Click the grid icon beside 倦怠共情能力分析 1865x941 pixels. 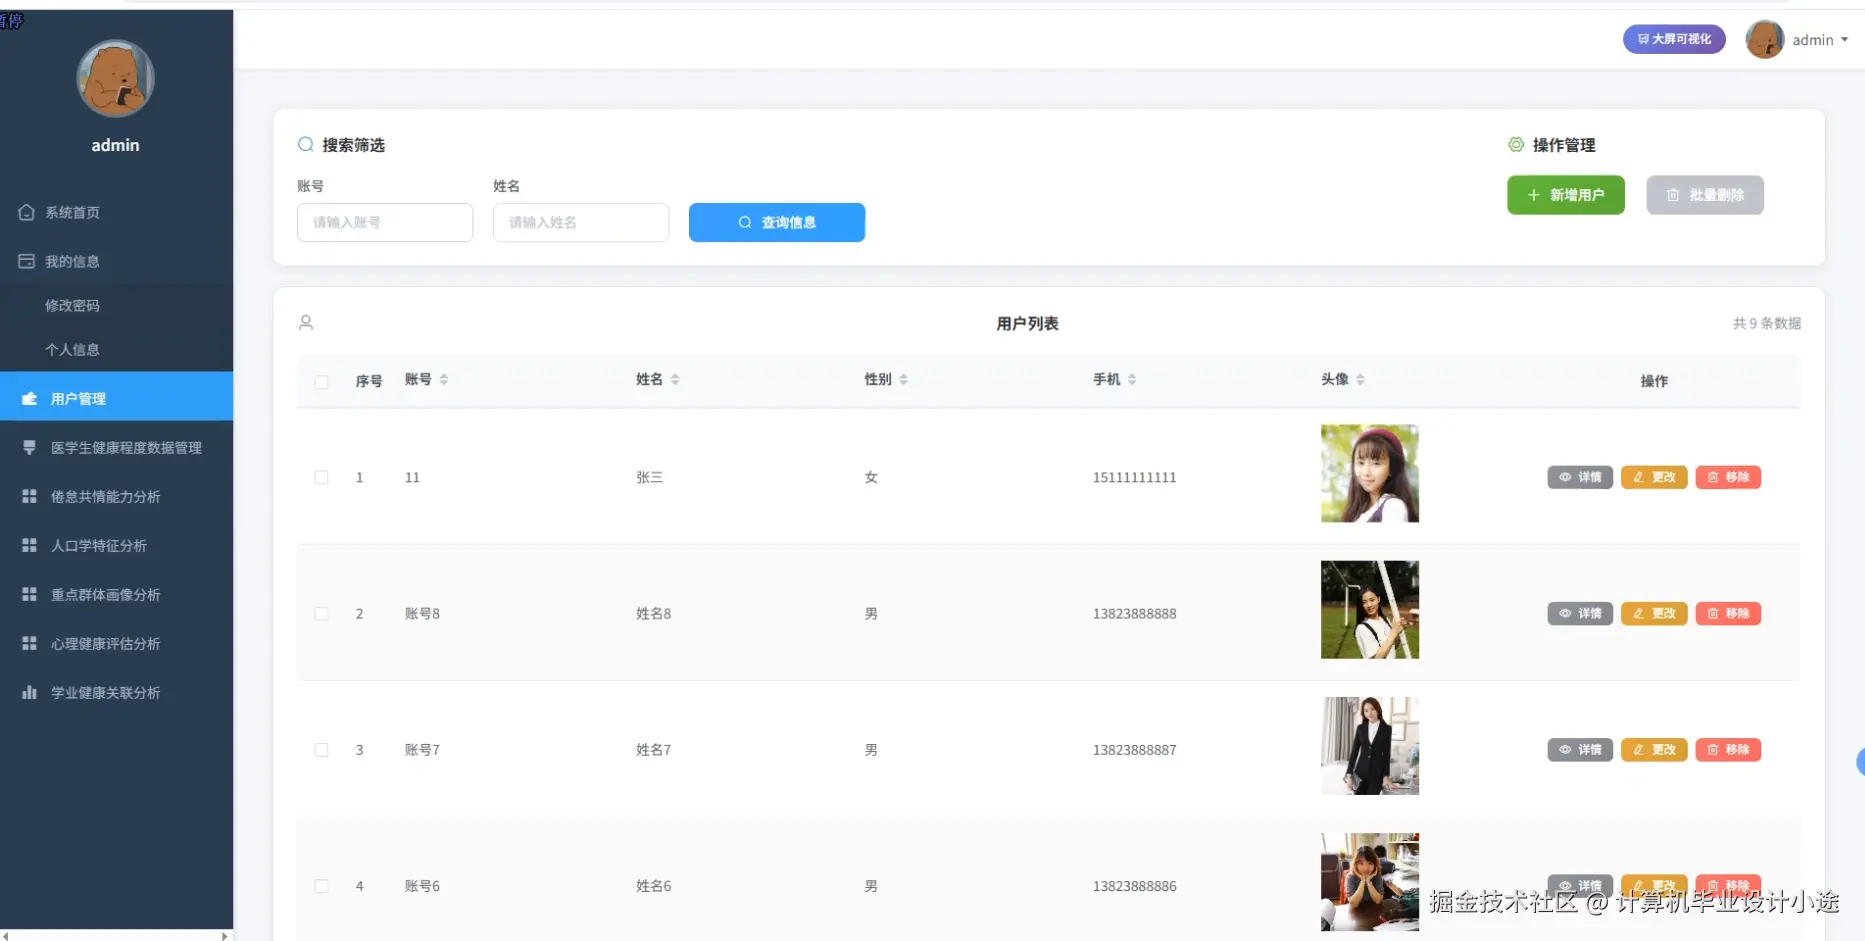click(x=30, y=496)
